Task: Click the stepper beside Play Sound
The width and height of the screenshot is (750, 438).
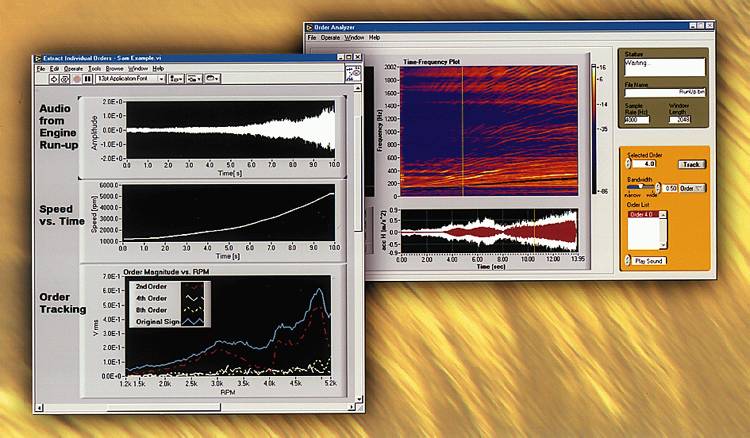Action: click(628, 261)
